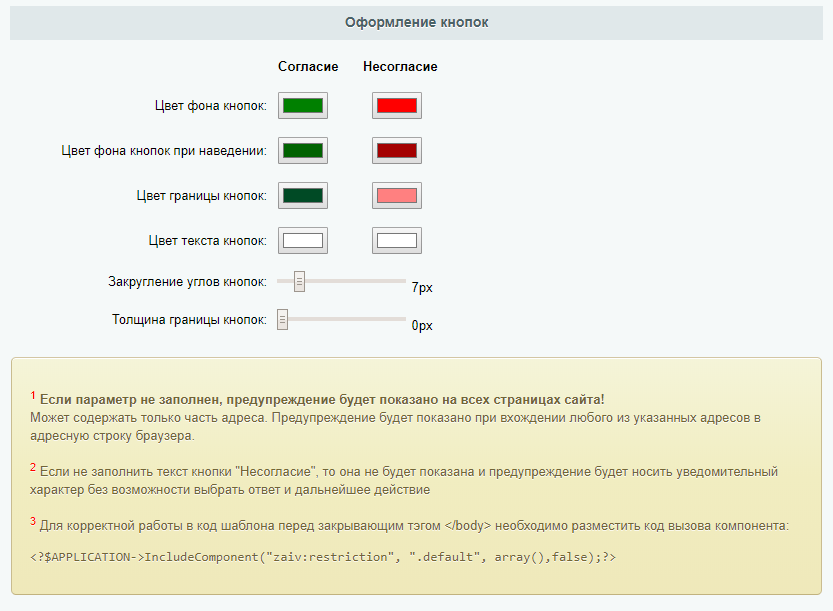The height and width of the screenshot is (611, 833).
Task: Click the 'Несогласие' column heading
Action: tap(400, 67)
